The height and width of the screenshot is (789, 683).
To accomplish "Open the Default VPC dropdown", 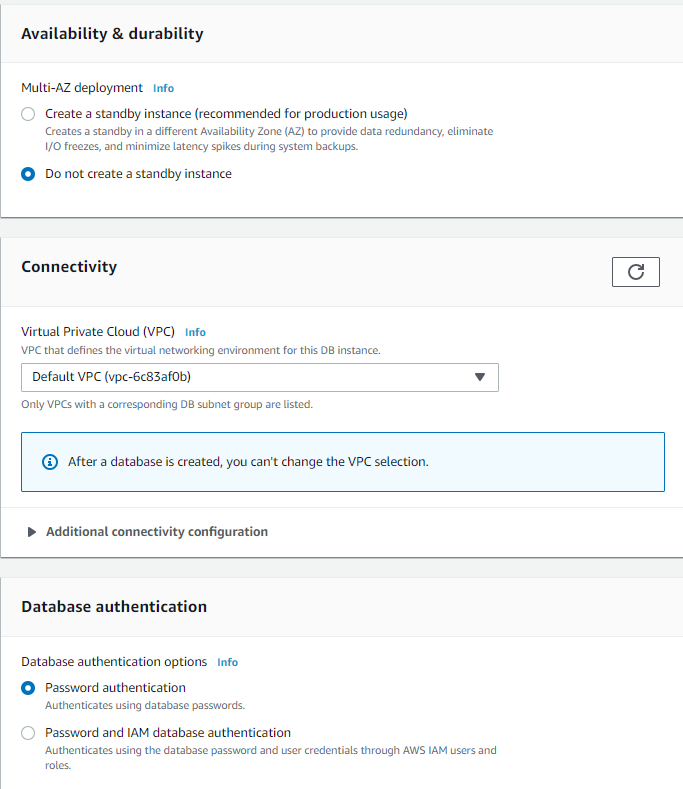I will [x=260, y=377].
